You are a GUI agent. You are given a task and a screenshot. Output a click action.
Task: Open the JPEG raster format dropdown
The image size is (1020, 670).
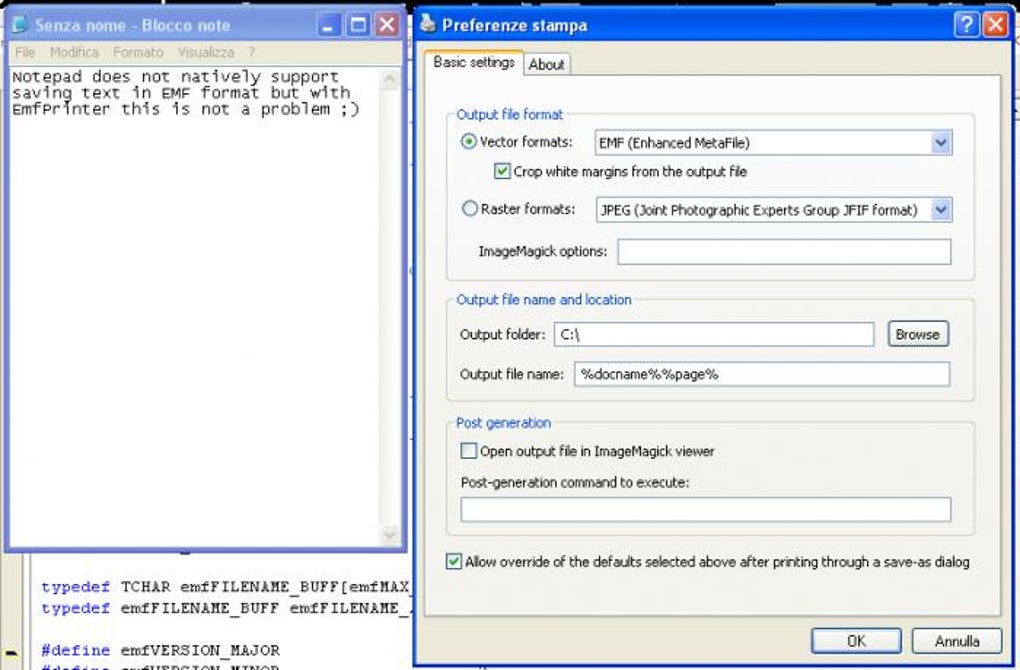click(x=941, y=209)
